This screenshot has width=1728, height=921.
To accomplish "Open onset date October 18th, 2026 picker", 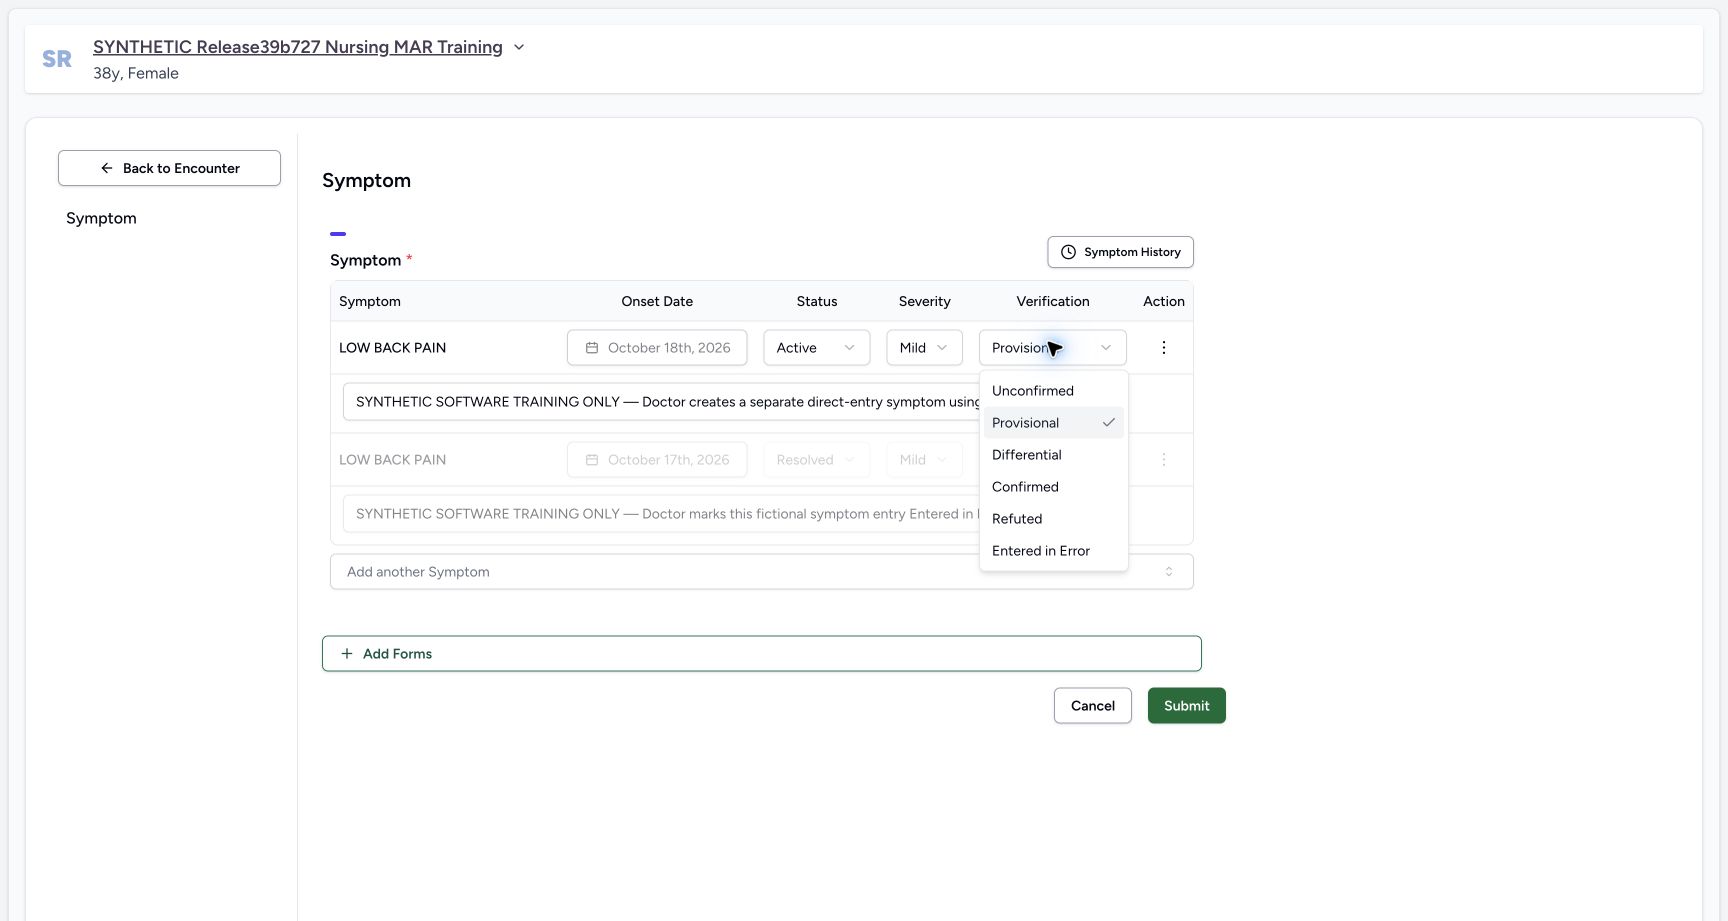I will coord(657,348).
